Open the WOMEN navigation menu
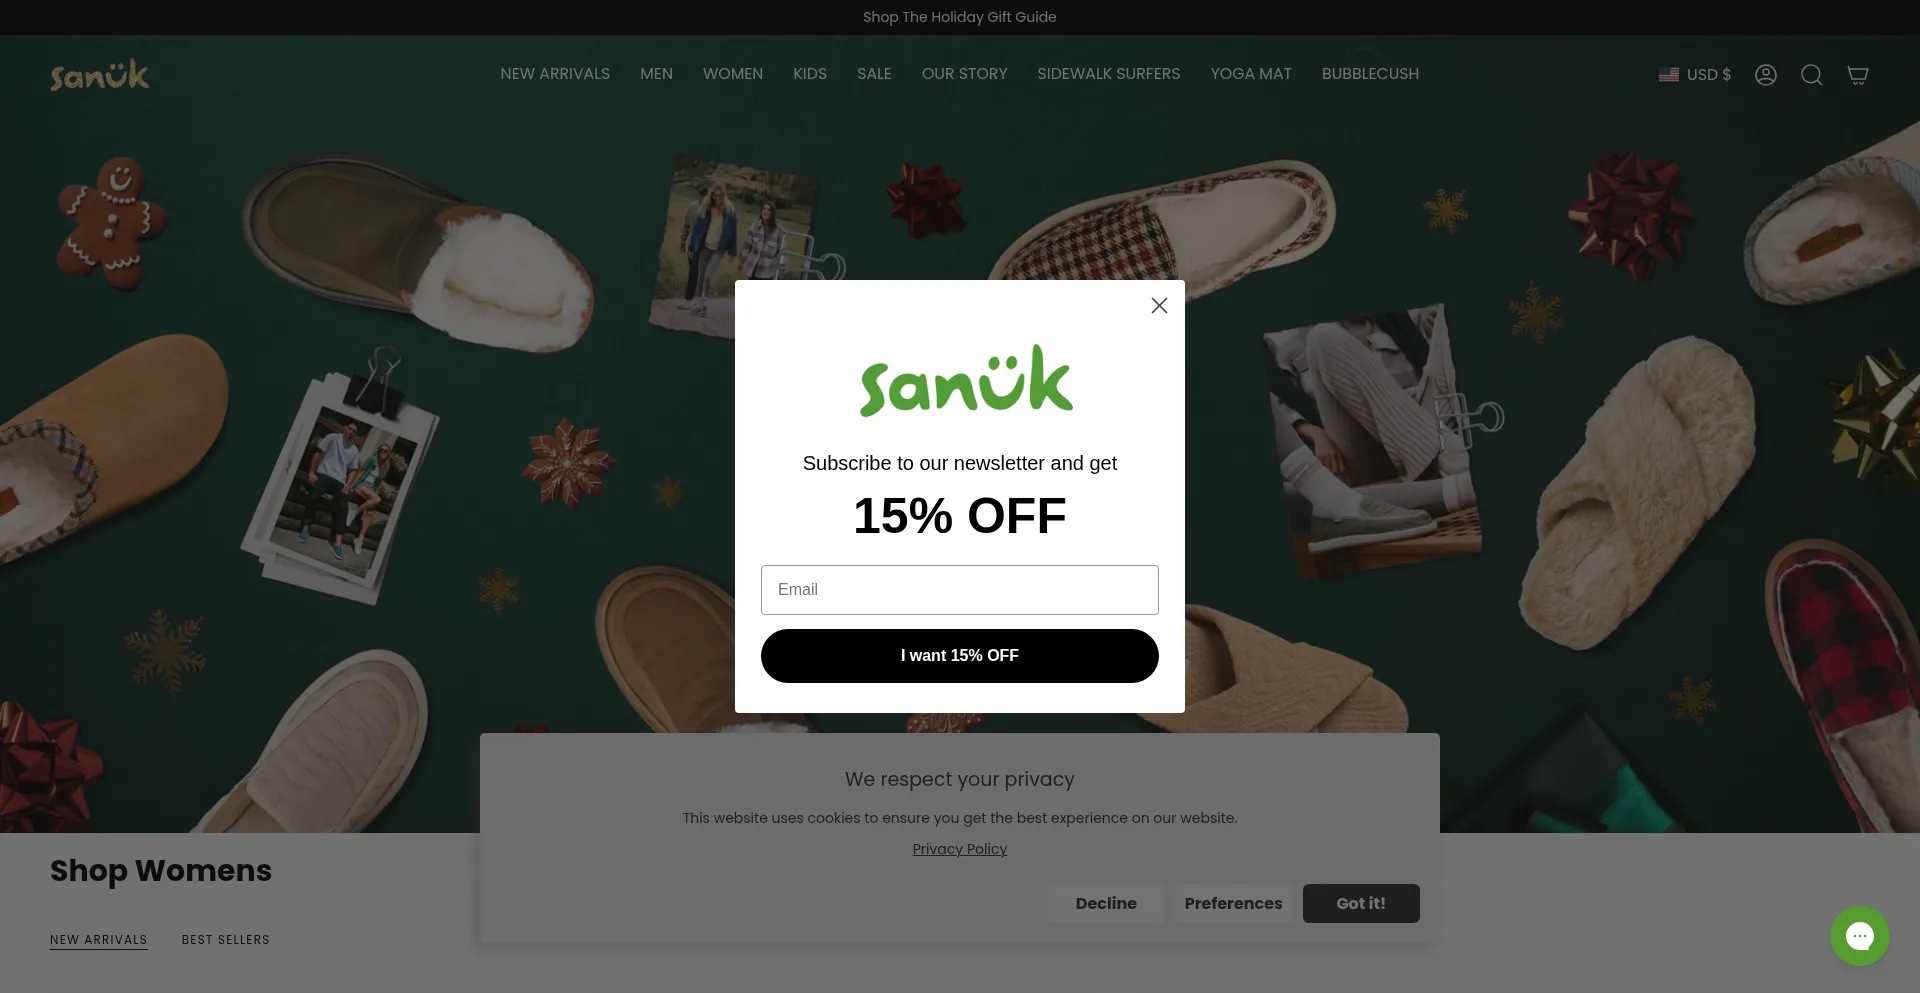Viewport: 1920px width, 993px height. 733,74
